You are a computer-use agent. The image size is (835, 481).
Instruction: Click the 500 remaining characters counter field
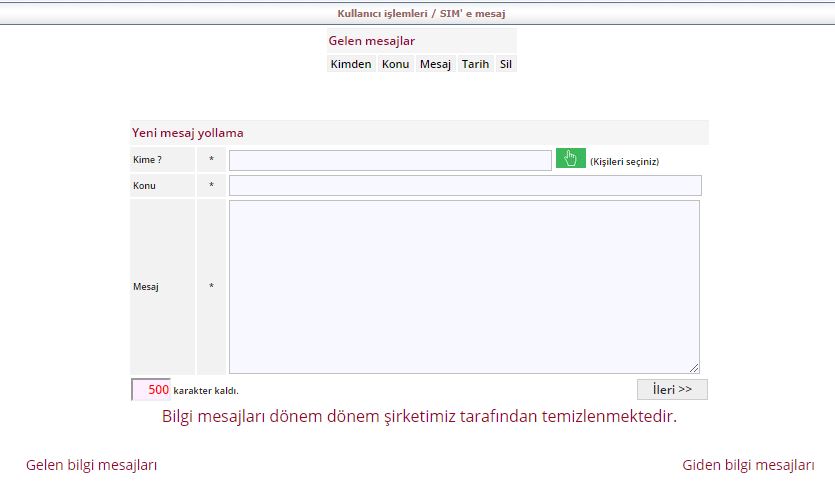pyautogui.click(x=151, y=390)
